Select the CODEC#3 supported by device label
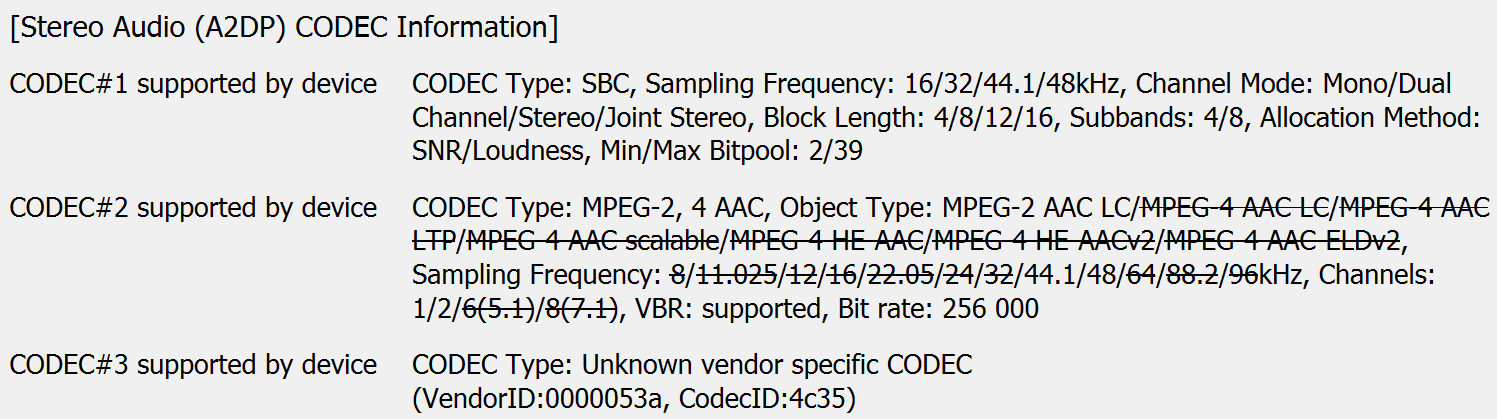This screenshot has width=1497, height=419. click(x=193, y=365)
